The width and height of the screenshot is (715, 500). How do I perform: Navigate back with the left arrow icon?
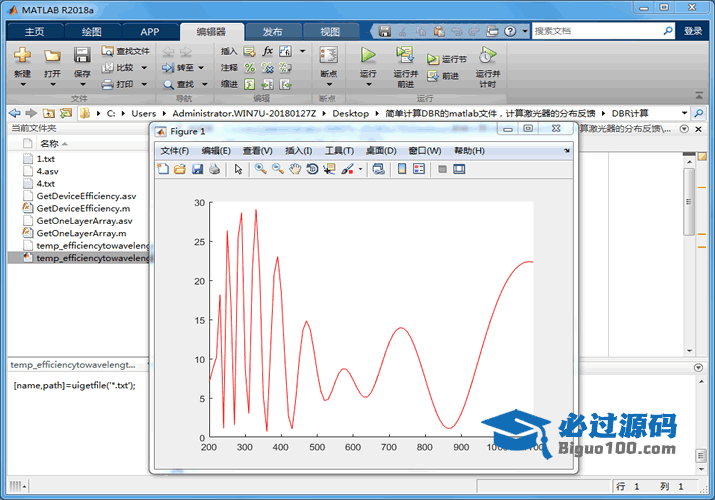15,113
